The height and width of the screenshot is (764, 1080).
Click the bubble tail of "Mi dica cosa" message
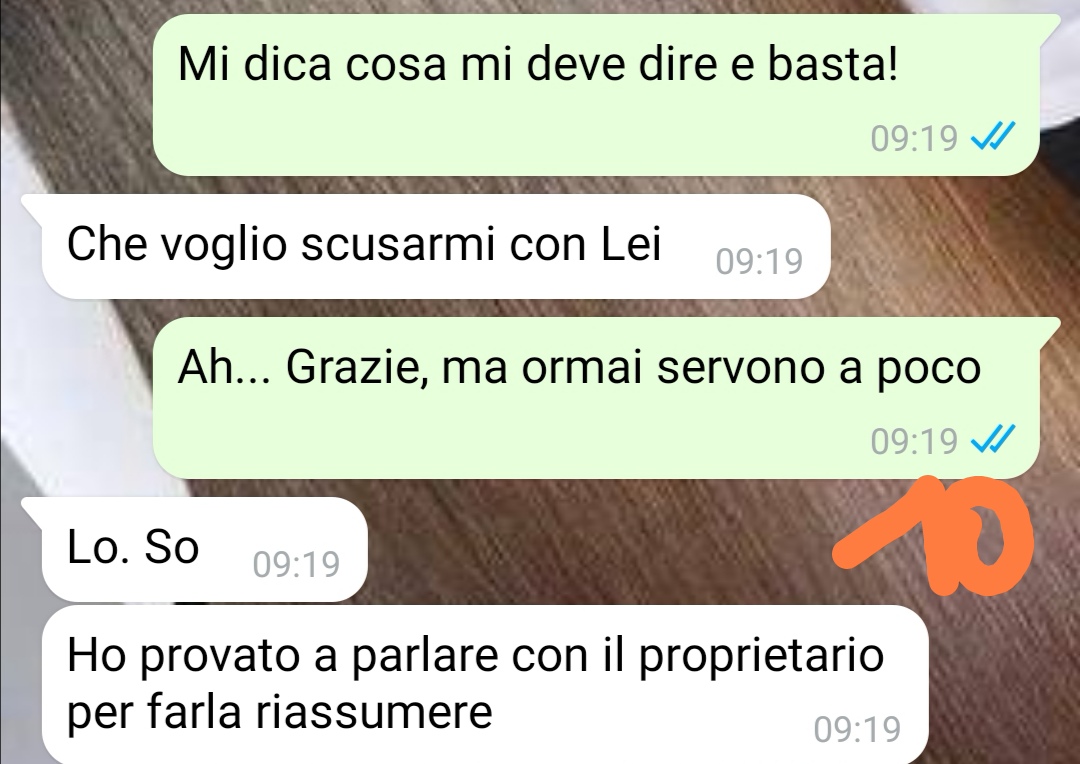click(x=1050, y=28)
